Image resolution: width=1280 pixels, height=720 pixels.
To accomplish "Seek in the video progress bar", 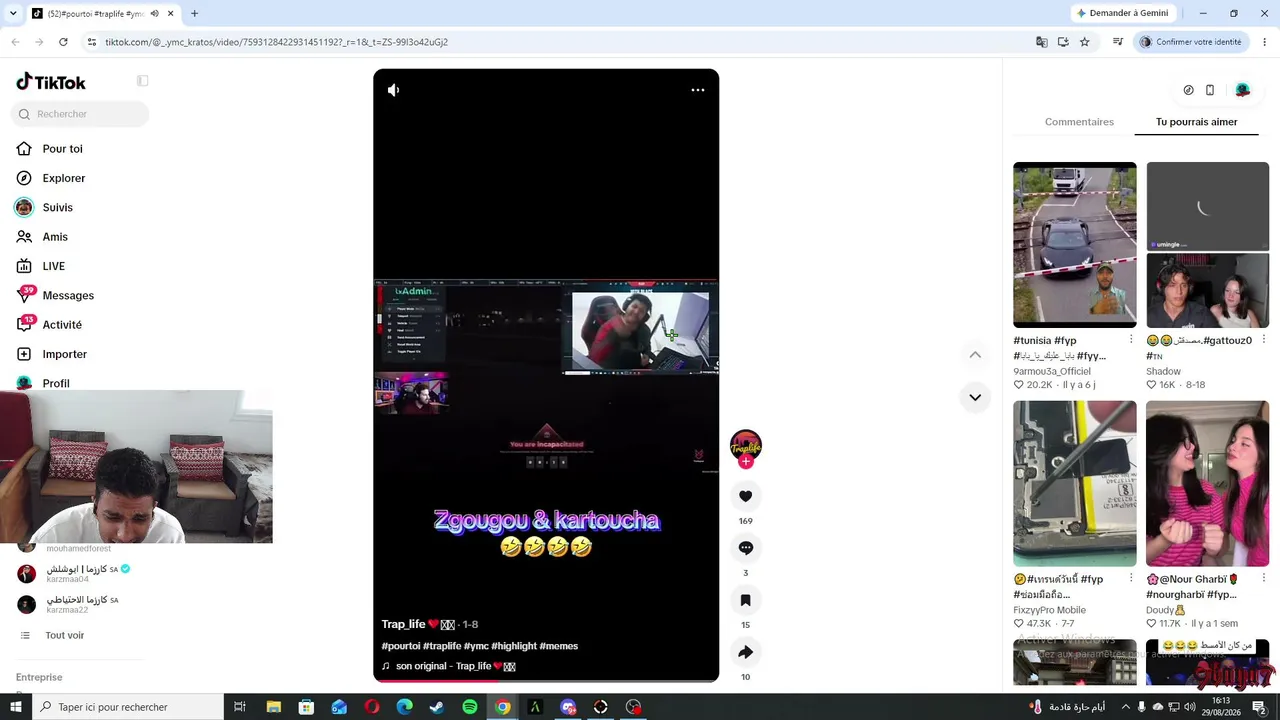I will coord(546,680).
